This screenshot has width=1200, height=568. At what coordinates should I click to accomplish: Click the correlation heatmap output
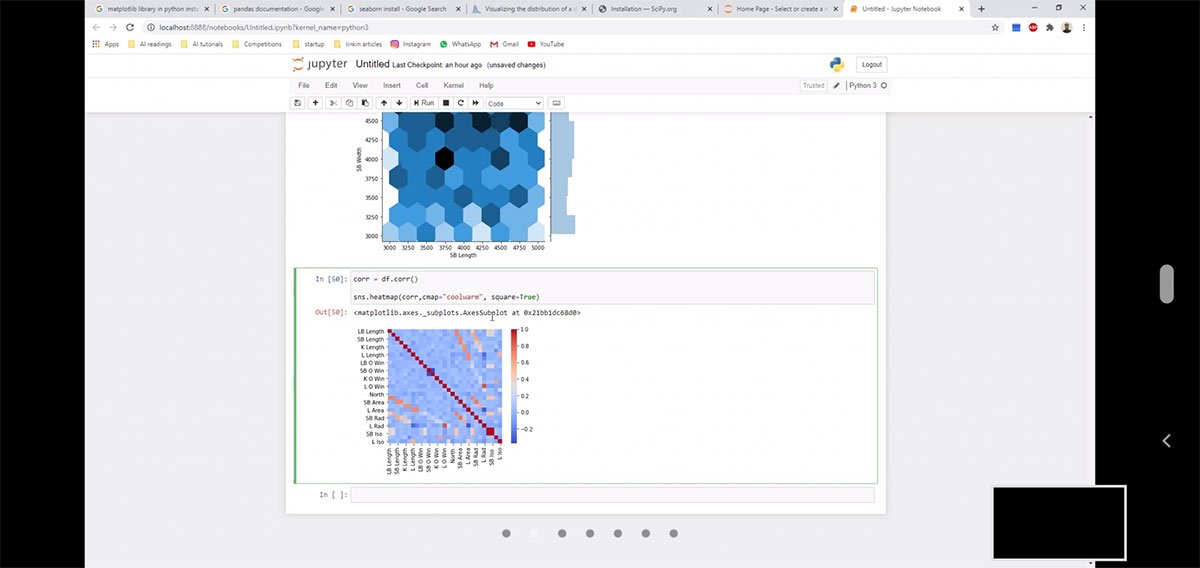(445, 386)
